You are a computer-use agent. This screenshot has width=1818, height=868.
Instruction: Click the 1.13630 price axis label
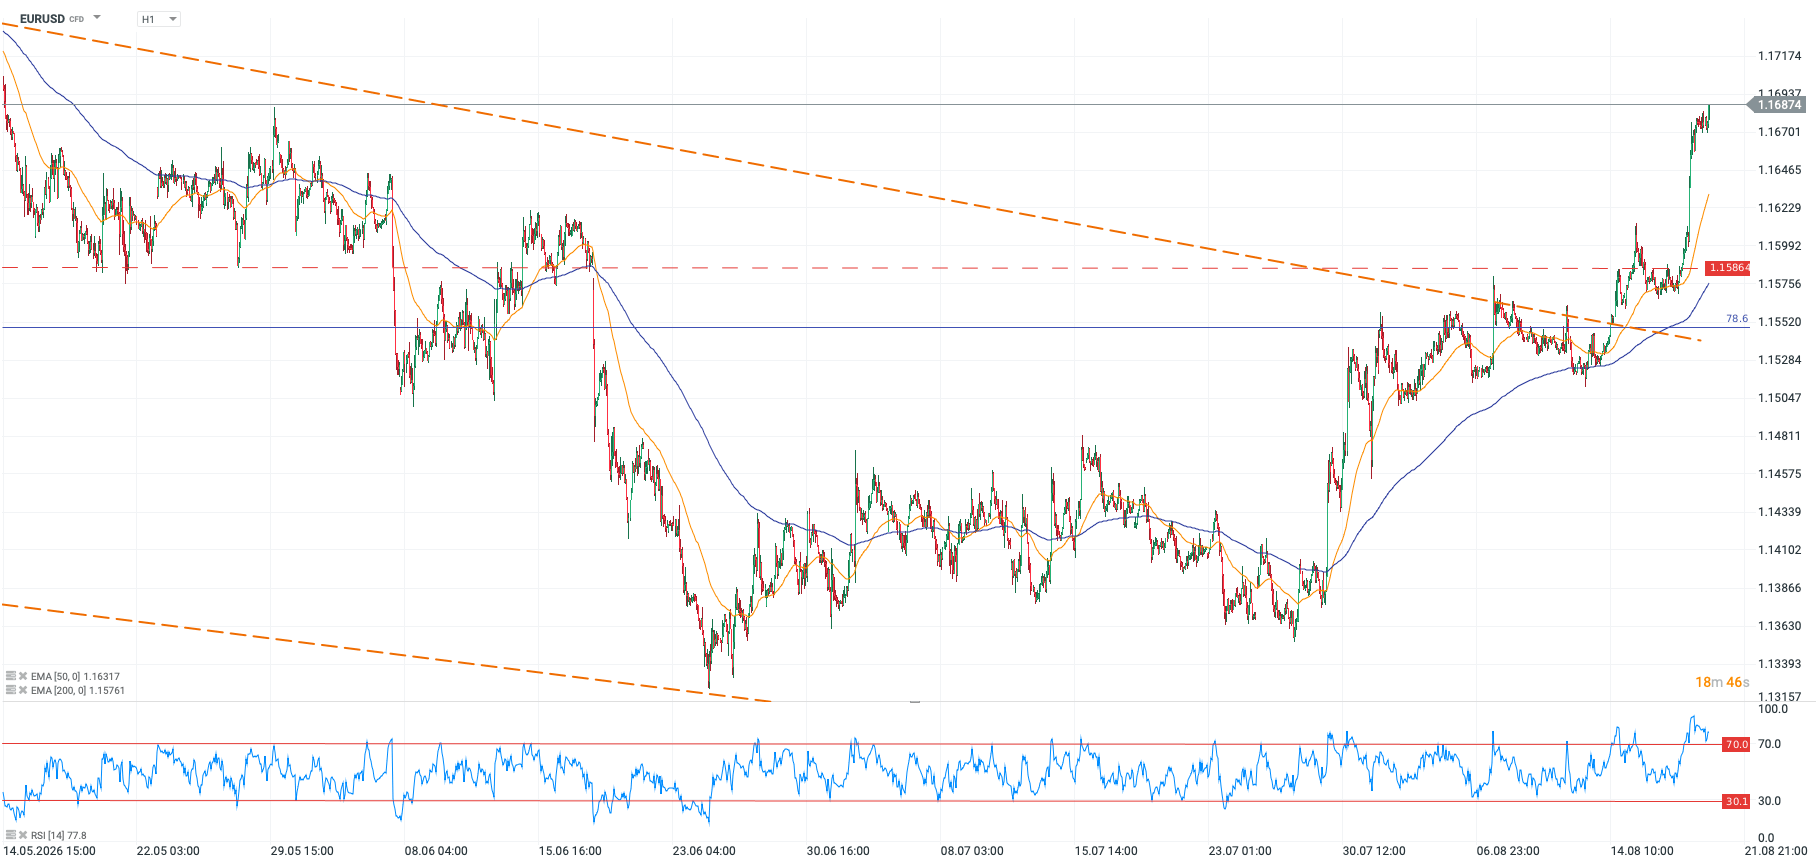coord(1780,626)
